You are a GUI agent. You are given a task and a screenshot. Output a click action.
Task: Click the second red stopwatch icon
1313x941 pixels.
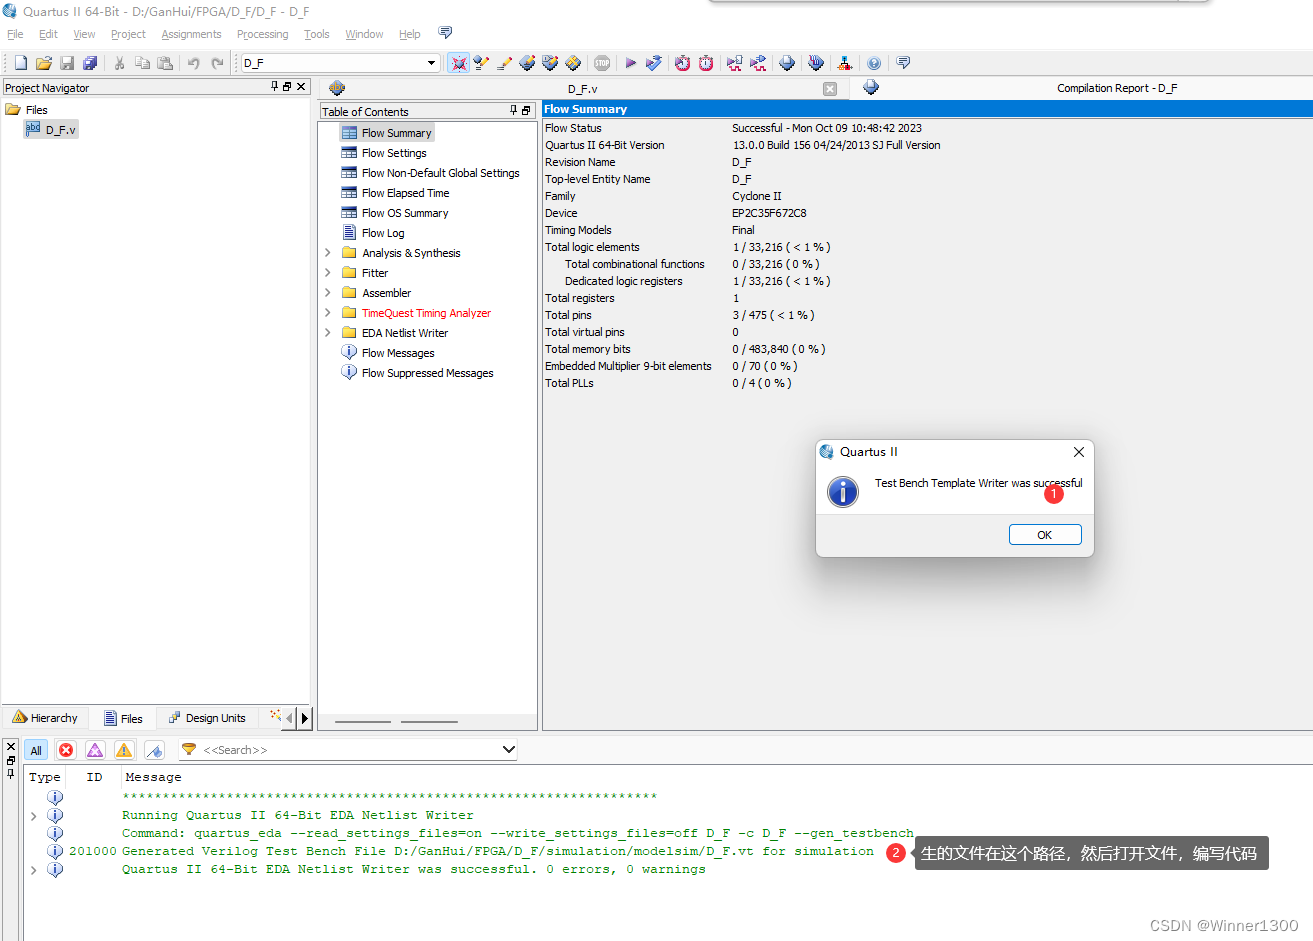point(706,63)
